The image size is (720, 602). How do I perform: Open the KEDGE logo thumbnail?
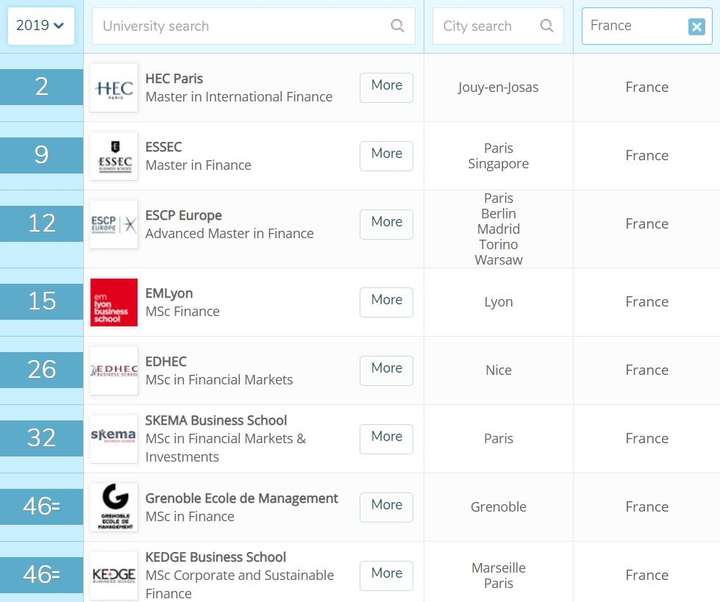(114, 576)
